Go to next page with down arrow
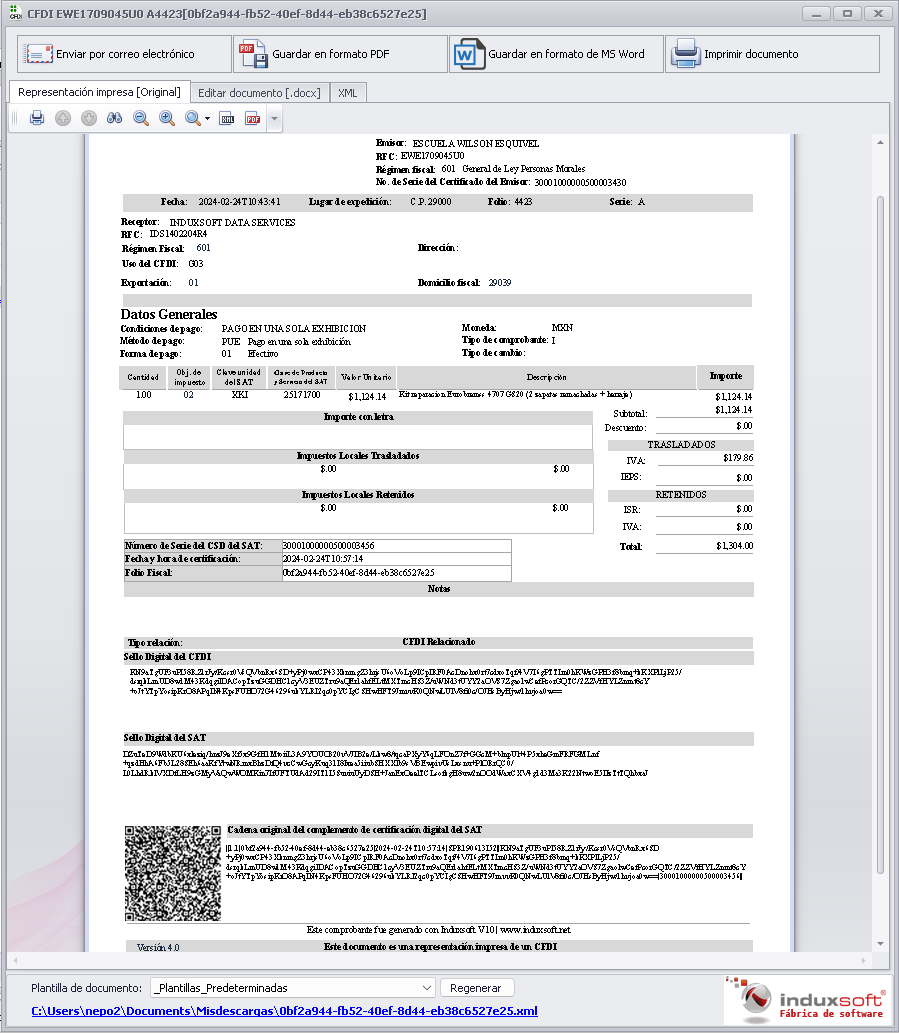This screenshot has width=899, height=1033. click(x=89, y=118)
